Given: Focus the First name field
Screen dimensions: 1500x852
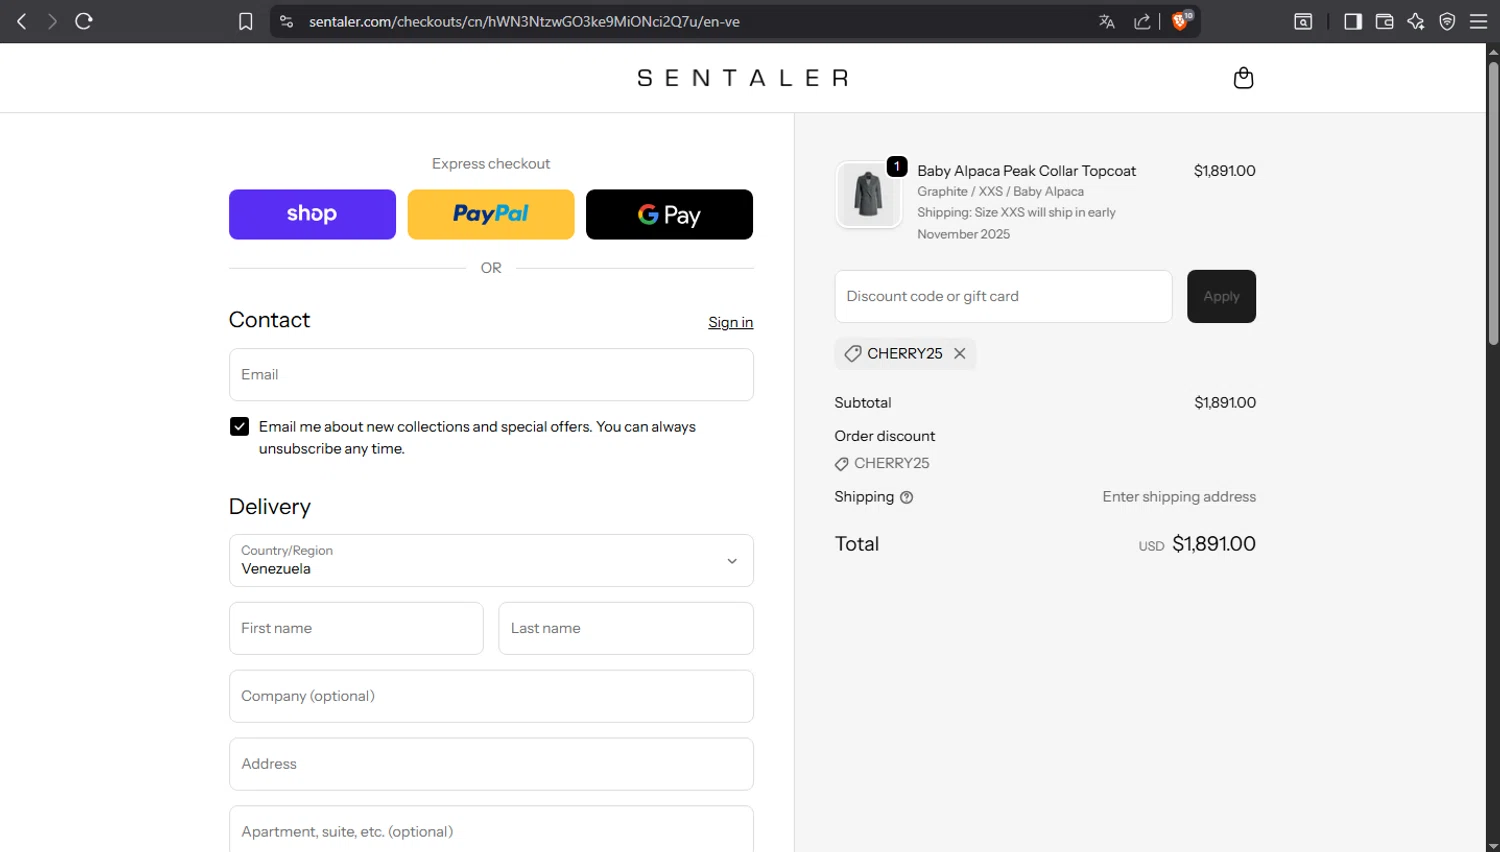Looking at the screenshot, I should click(x=356, y=628).
